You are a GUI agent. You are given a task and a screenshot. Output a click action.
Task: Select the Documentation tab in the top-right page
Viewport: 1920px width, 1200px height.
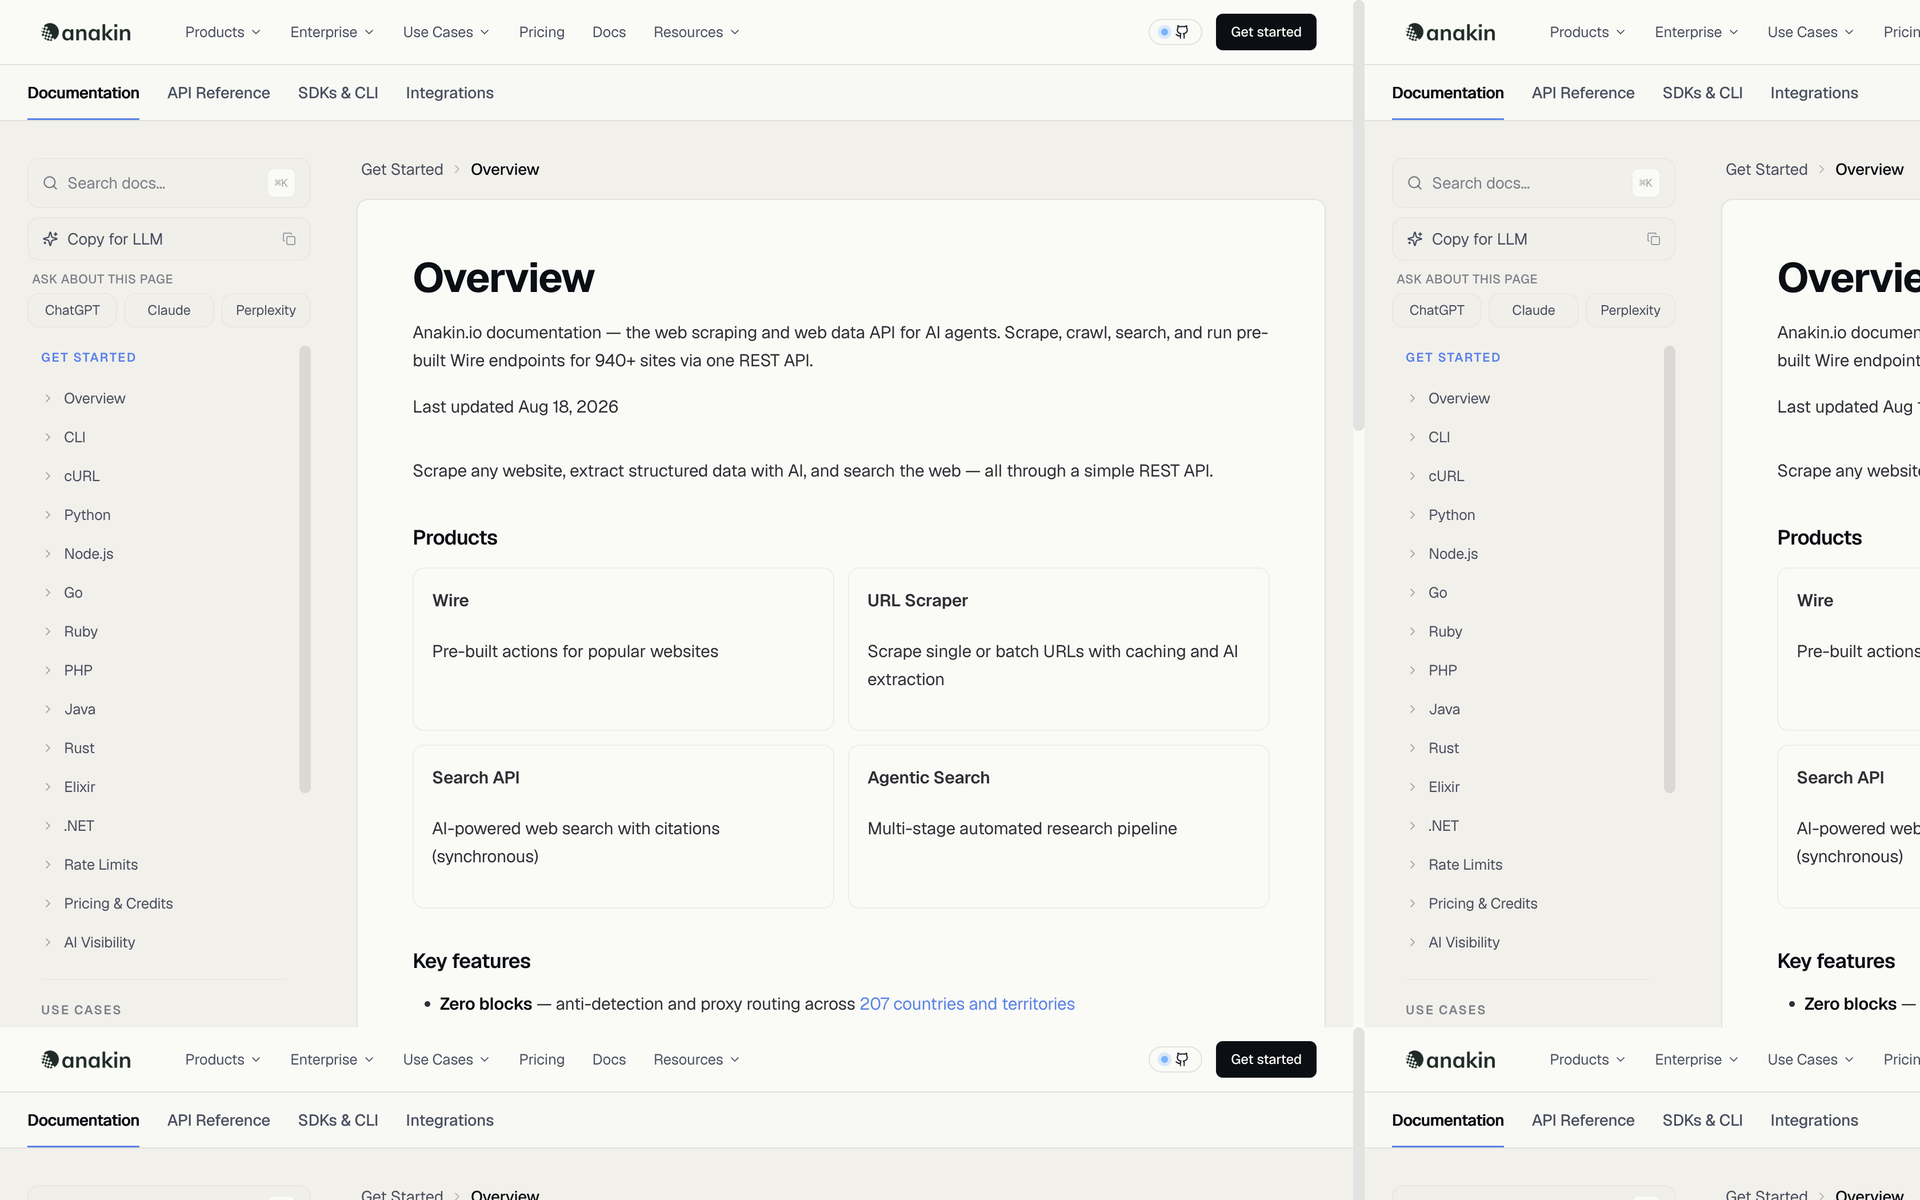pos(1448,93)
